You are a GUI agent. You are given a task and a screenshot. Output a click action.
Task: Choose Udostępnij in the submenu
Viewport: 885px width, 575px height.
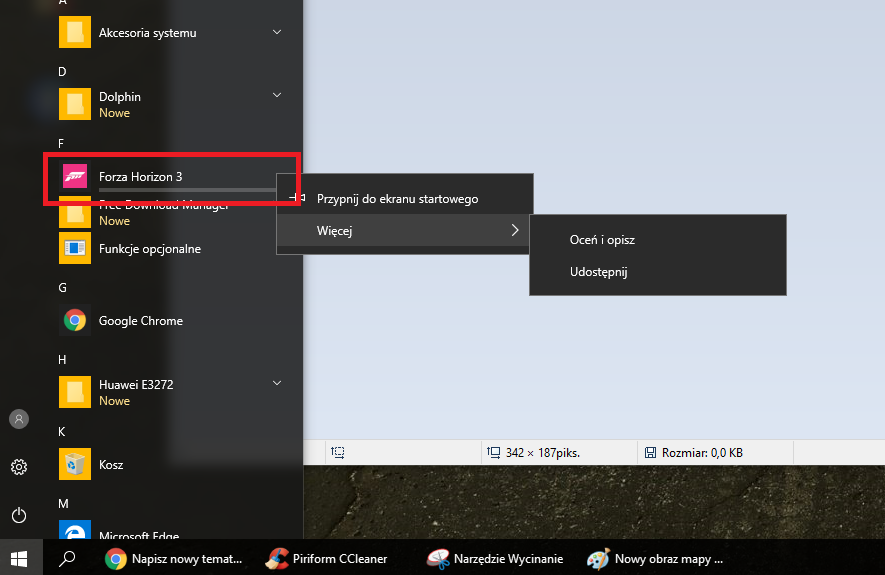(658, 272)
